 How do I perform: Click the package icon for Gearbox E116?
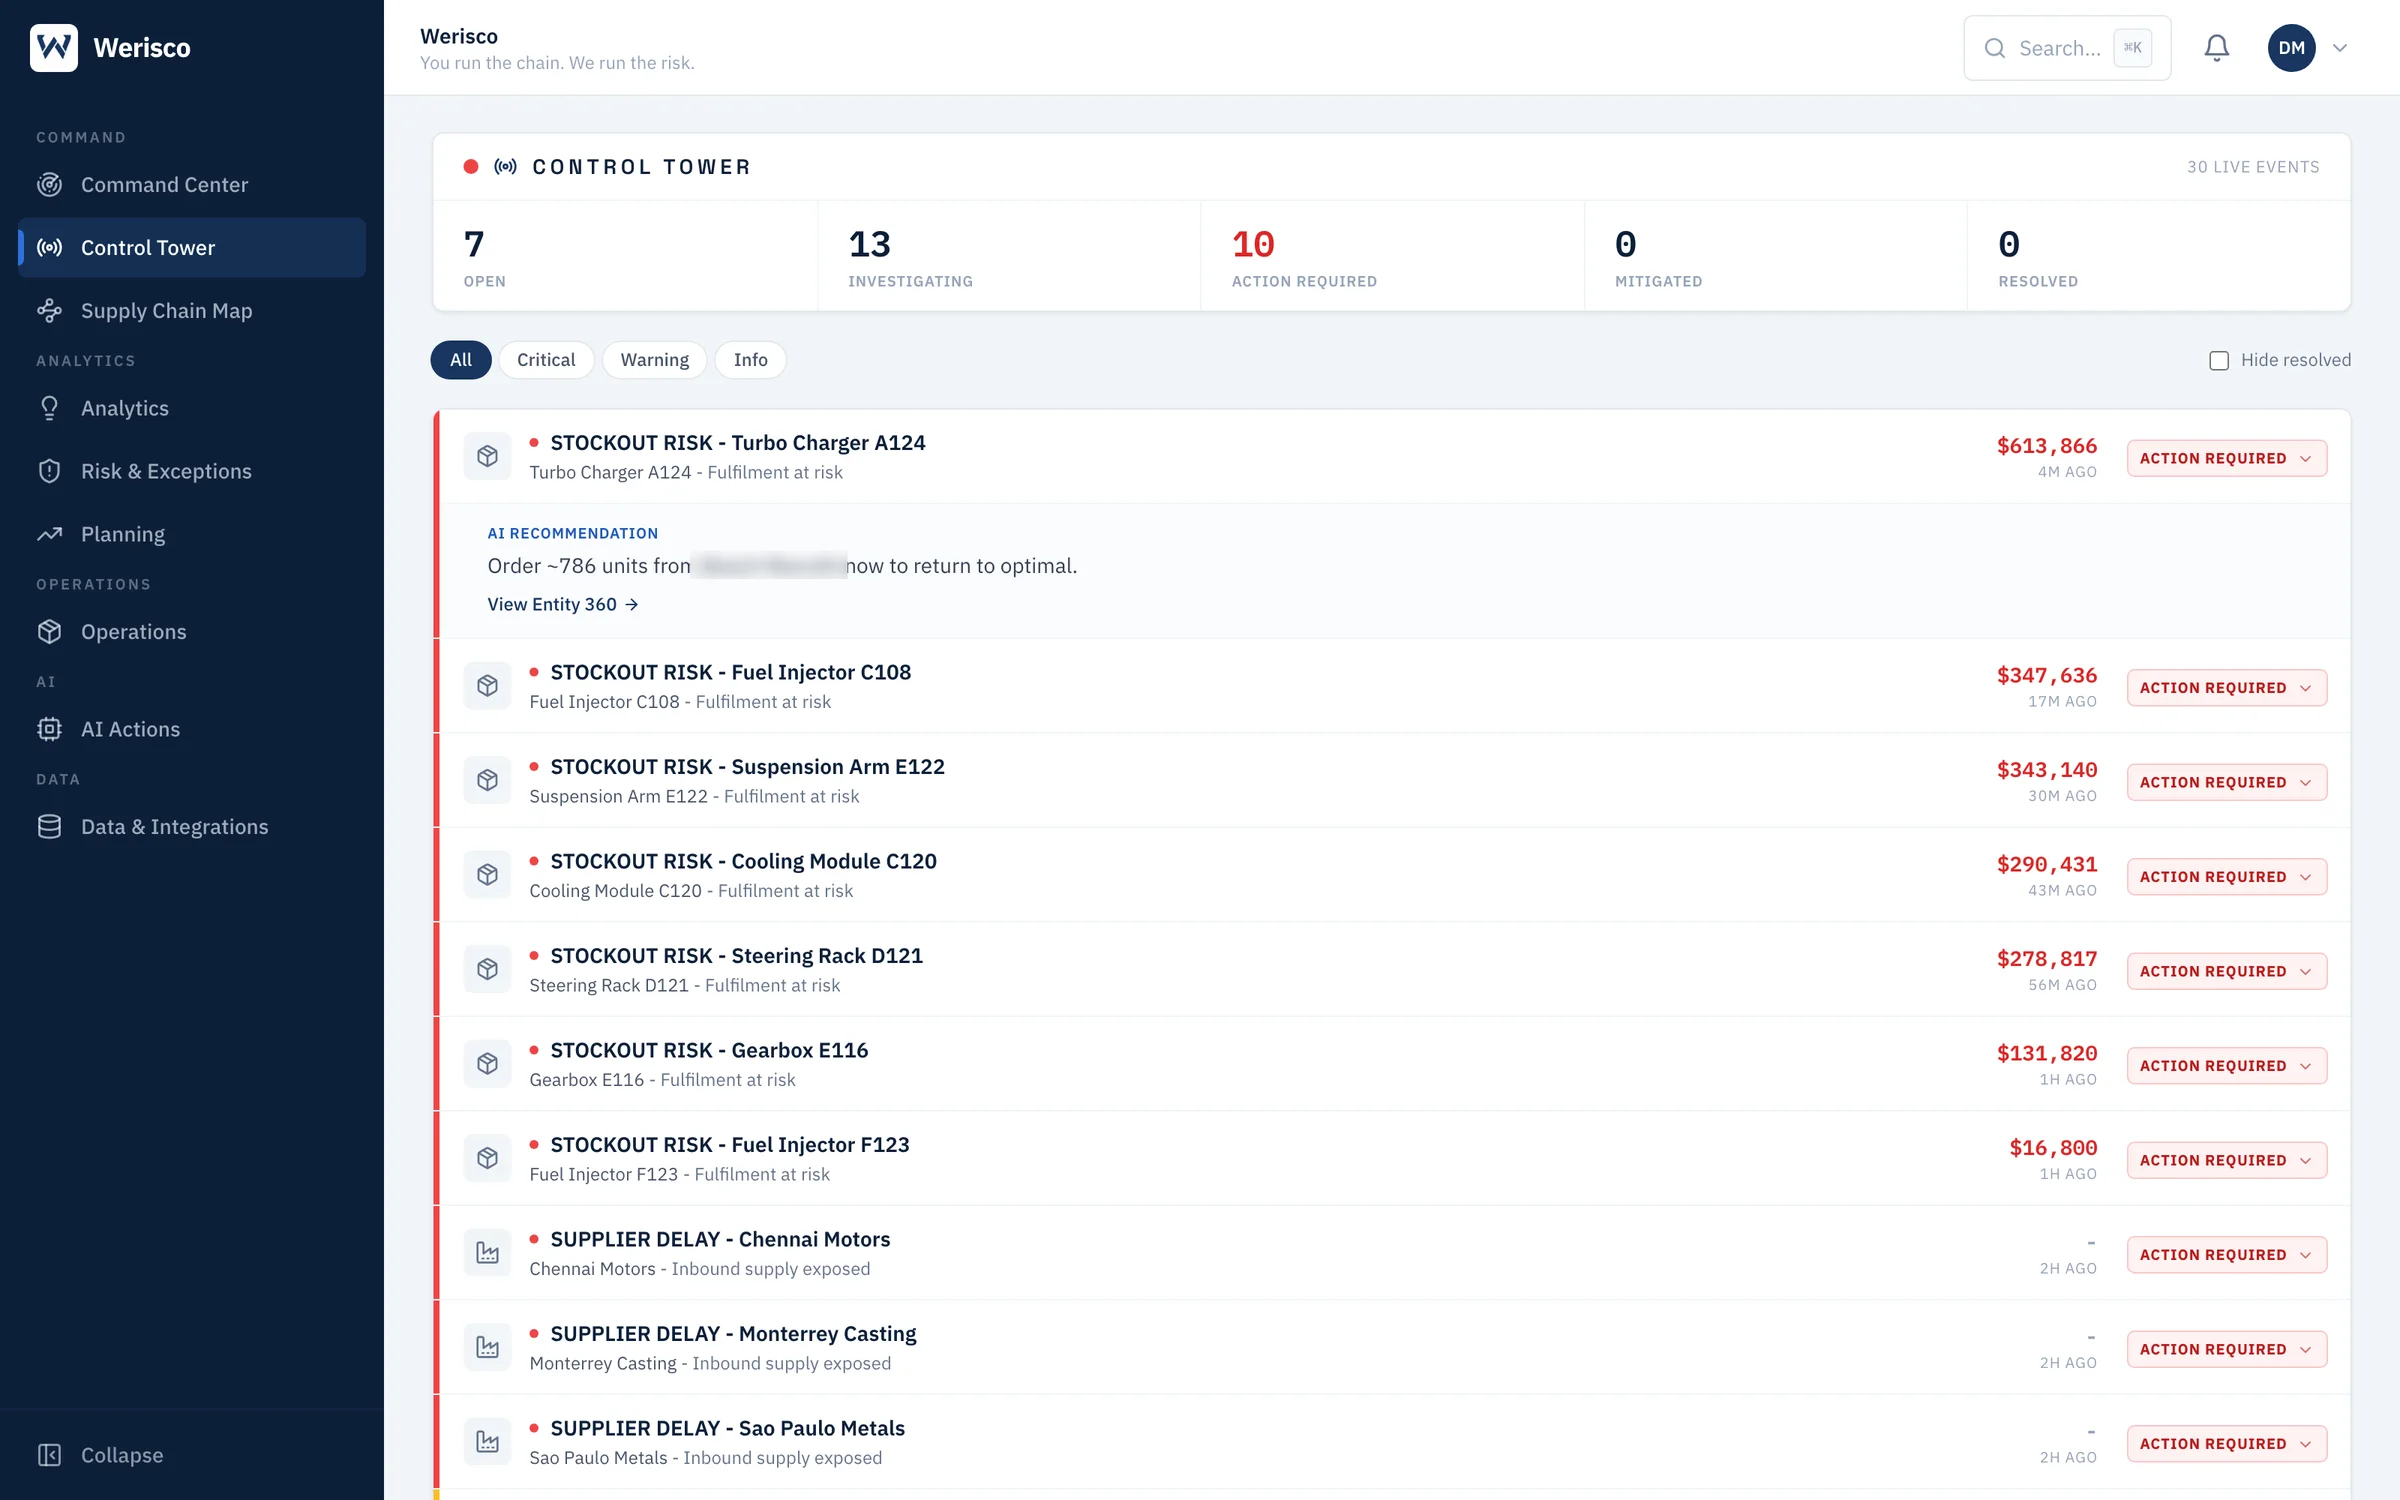487,1063
